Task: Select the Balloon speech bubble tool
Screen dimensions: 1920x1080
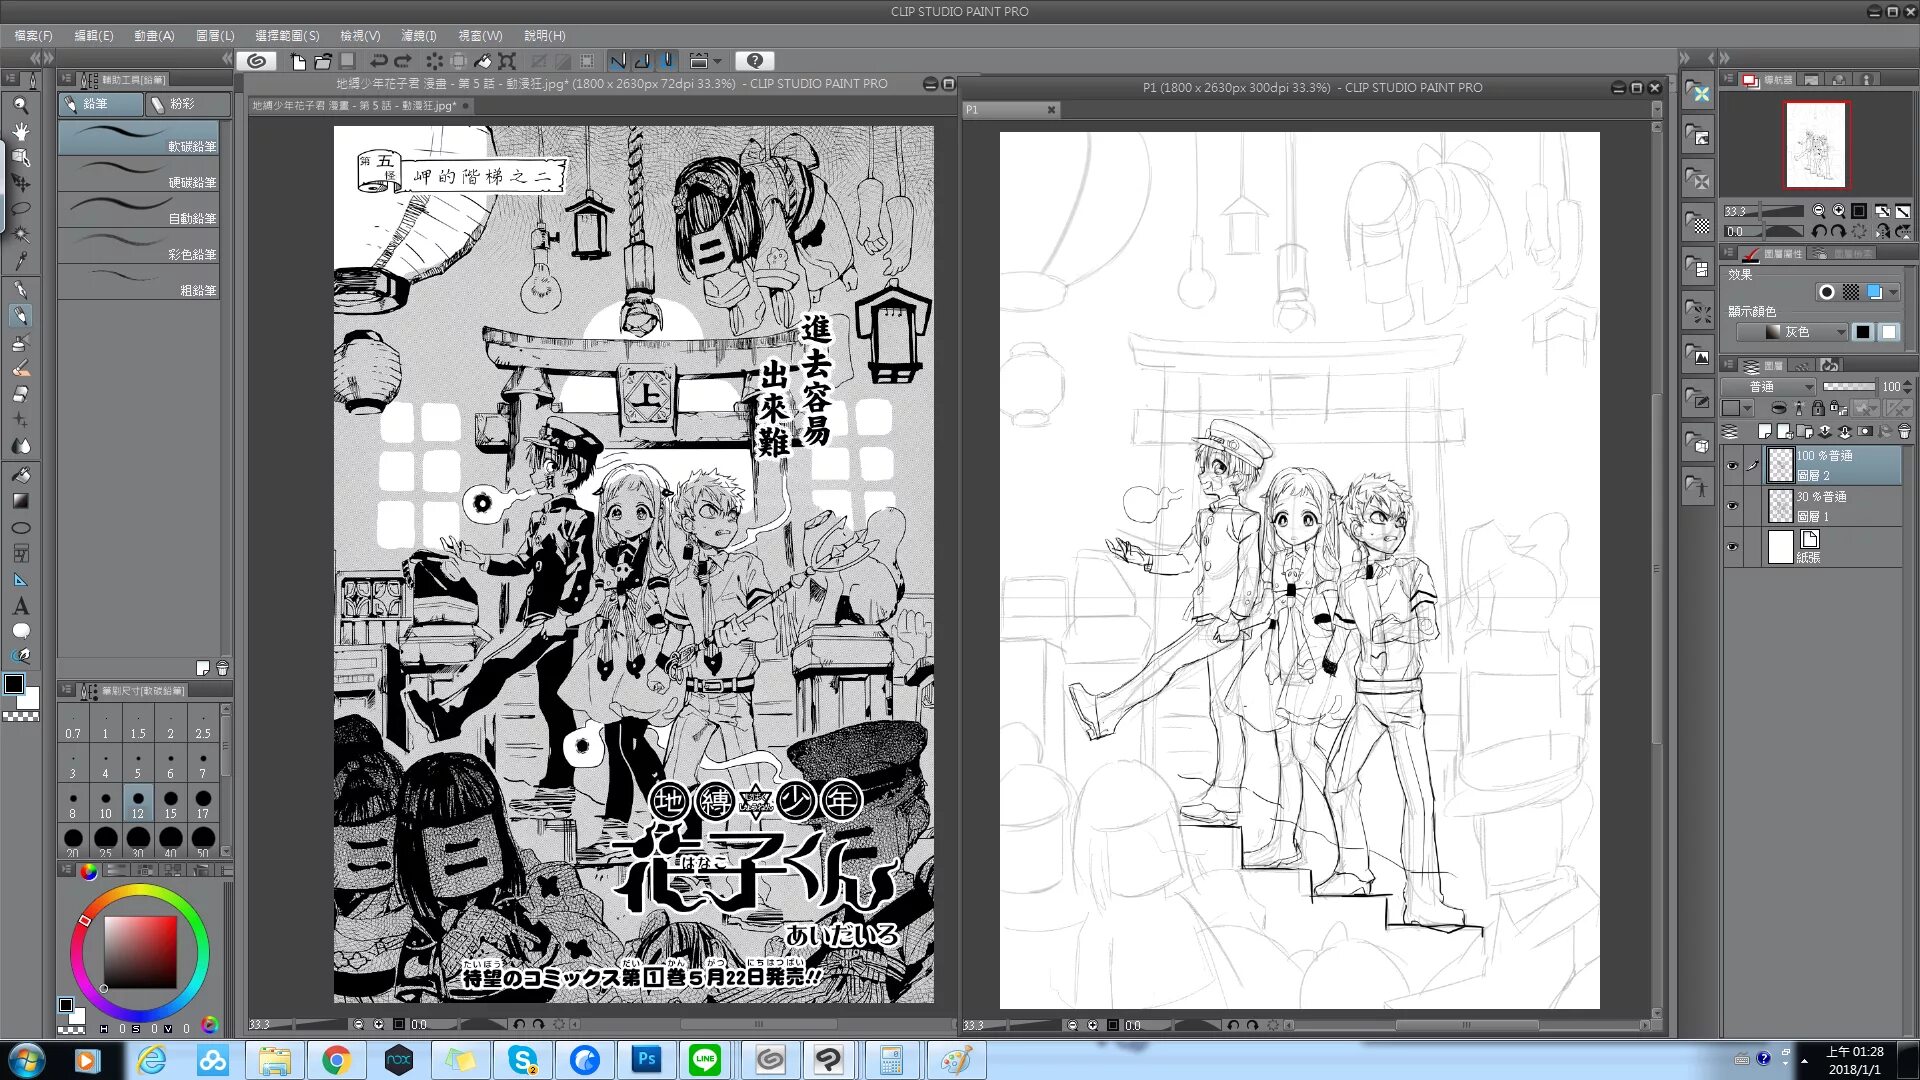Action: click(x=20, y=631)
